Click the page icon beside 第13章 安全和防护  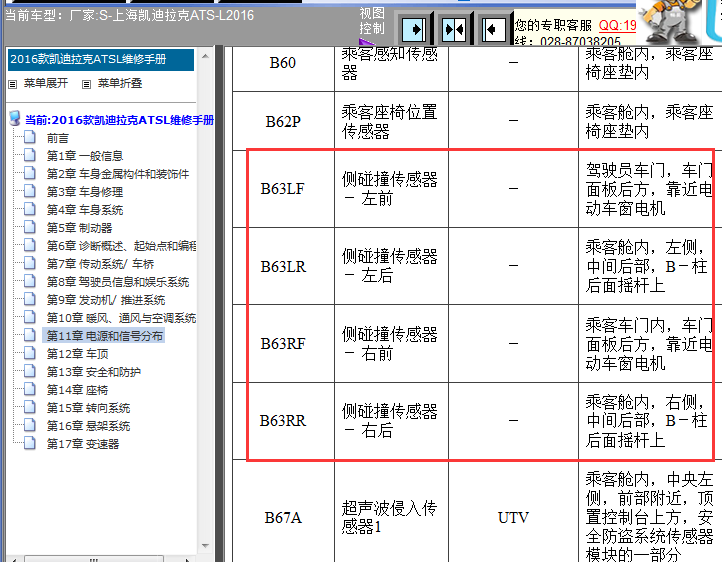pos(29,371)
